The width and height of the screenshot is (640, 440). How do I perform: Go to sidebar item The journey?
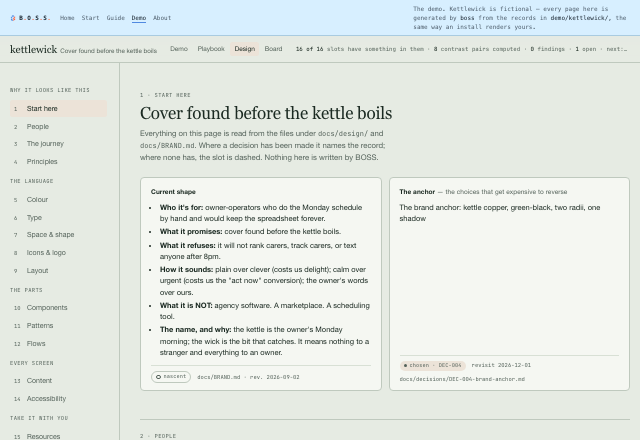(58, 144)
